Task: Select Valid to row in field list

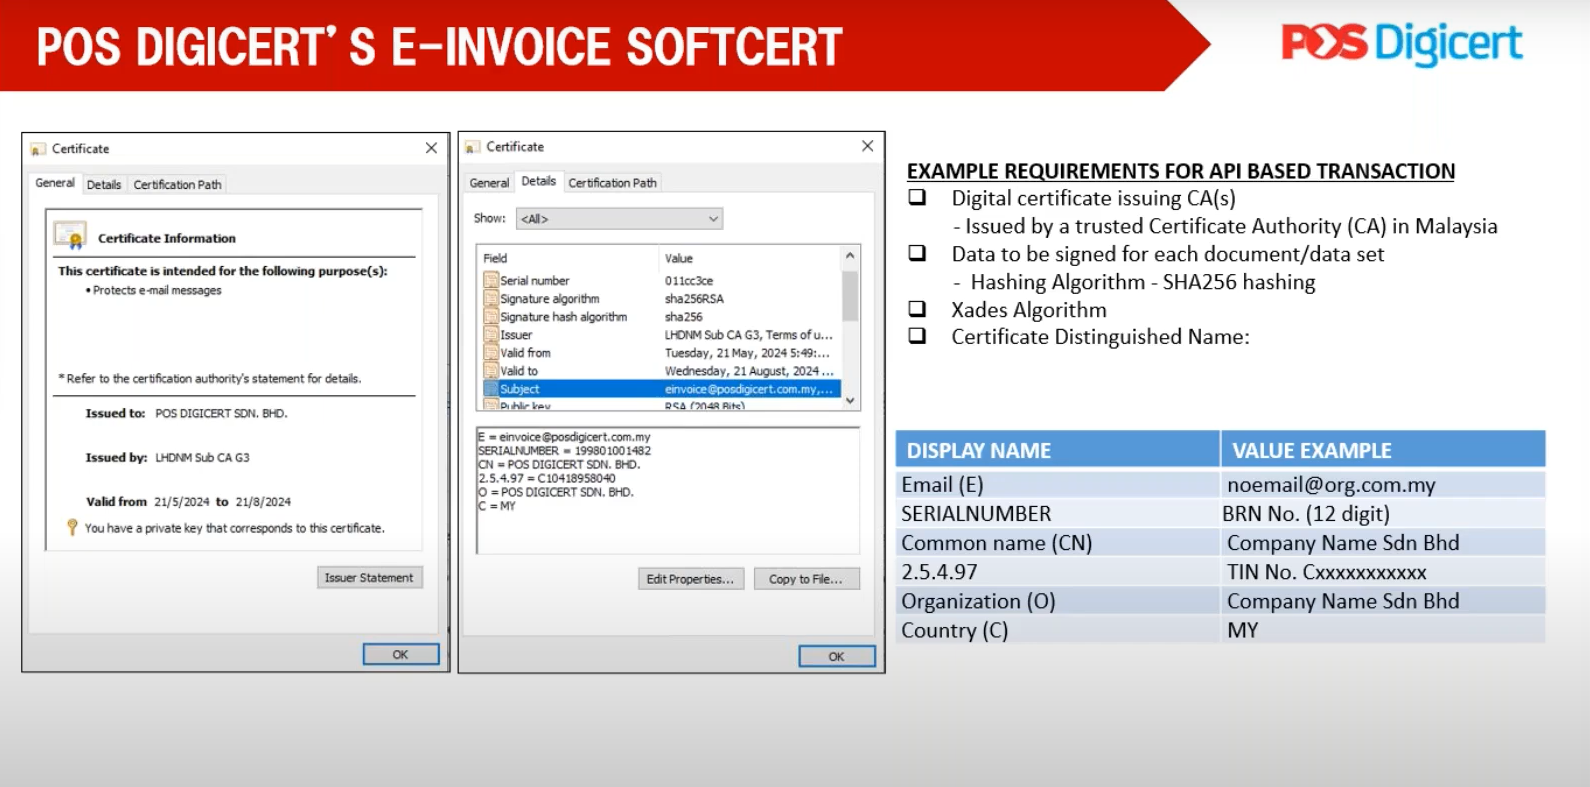Action: point(661,371)
